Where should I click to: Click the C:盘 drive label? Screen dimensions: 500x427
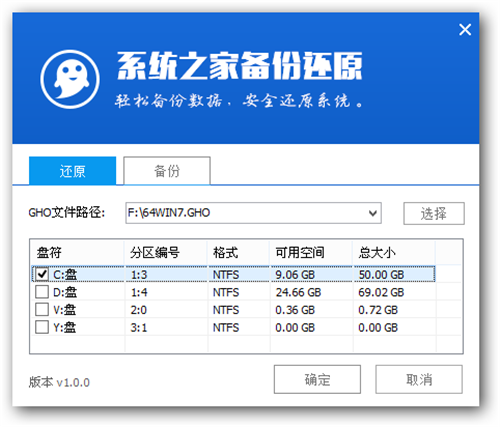click(65, 275)
